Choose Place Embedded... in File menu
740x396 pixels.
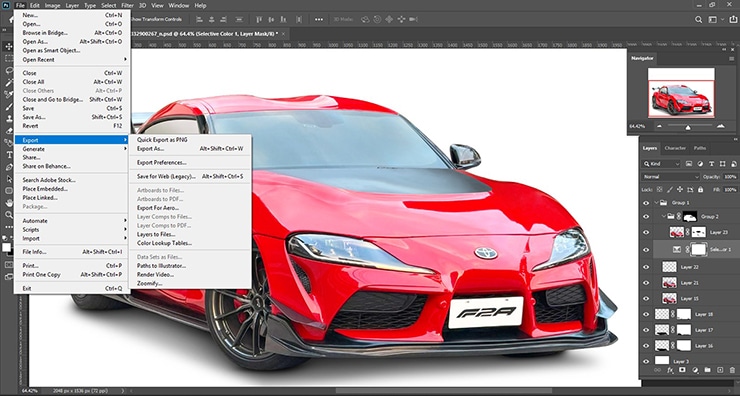(x=72, y=189)
